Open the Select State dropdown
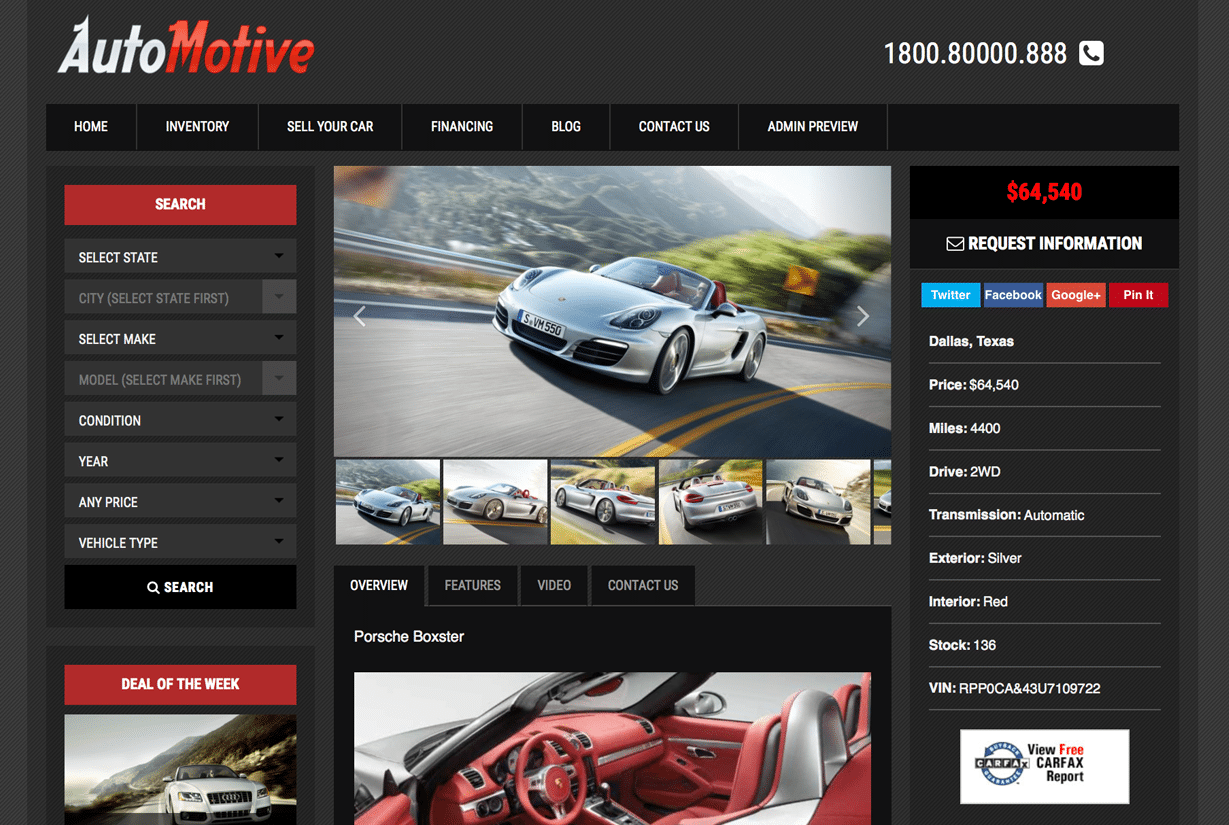 (180, 257)
